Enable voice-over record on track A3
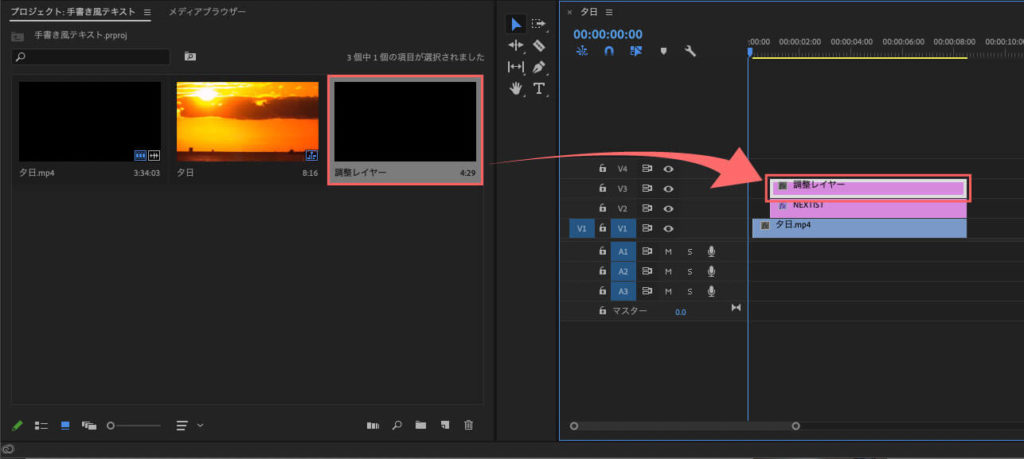1024x459 pixels. [x=711, y=291]
